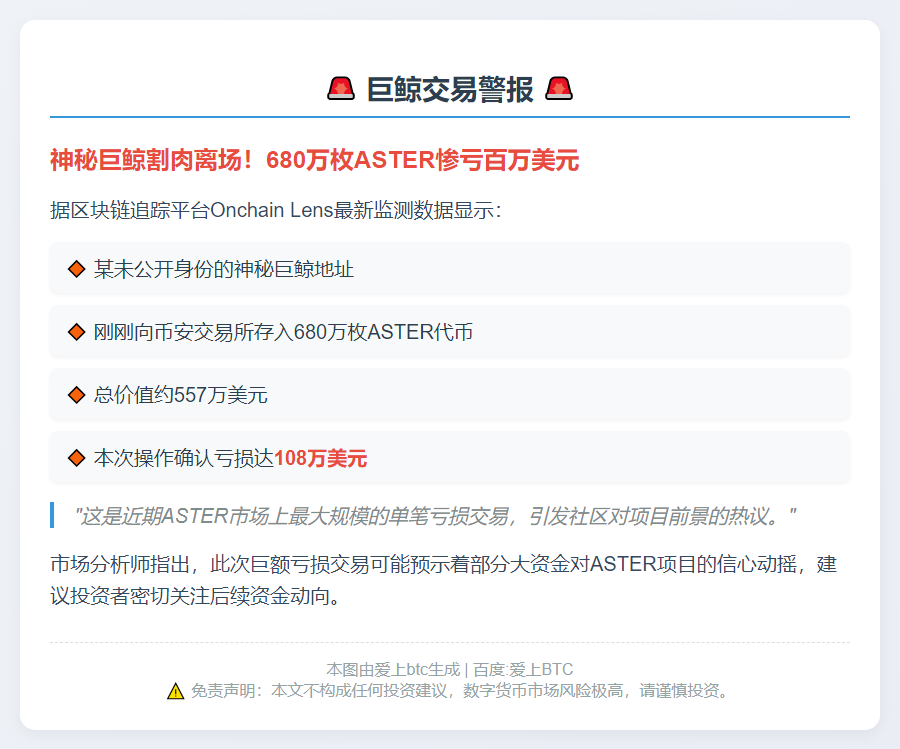Click the diamond icon before the 680万枚ASTER item
Viewport: 900px width, 749px height.
tap(76, 332)
